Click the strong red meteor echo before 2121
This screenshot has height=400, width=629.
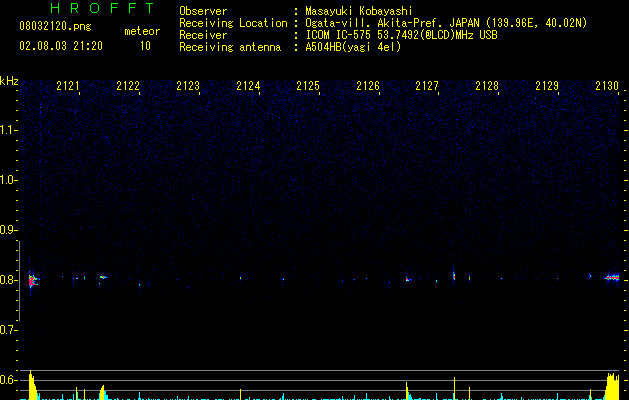click(x=32, y=280)
